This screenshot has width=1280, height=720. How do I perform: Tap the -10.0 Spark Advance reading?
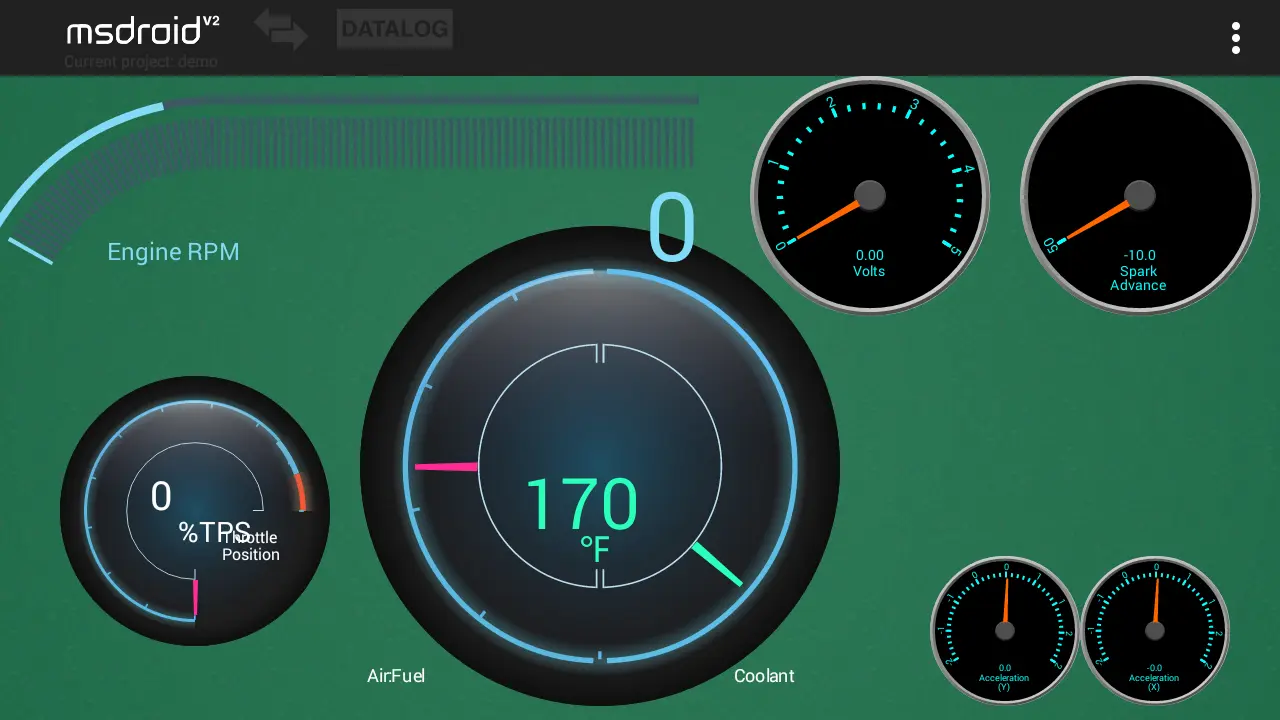(x=1138, y=255)
